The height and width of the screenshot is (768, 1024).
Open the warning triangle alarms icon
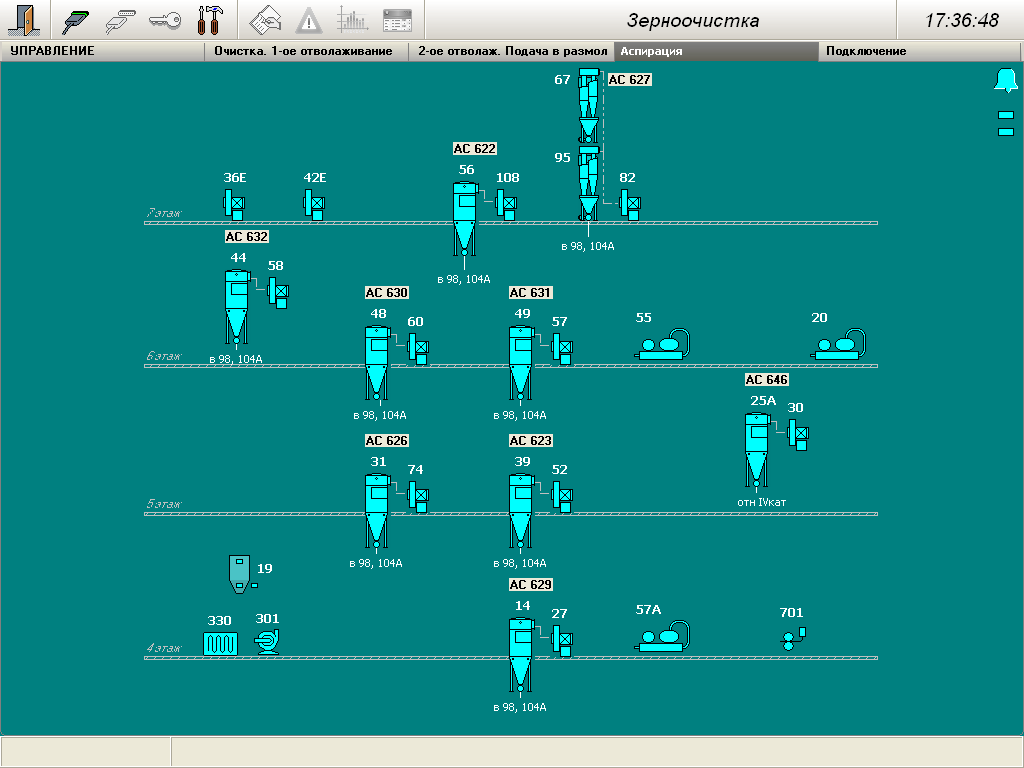coord(309,20)
